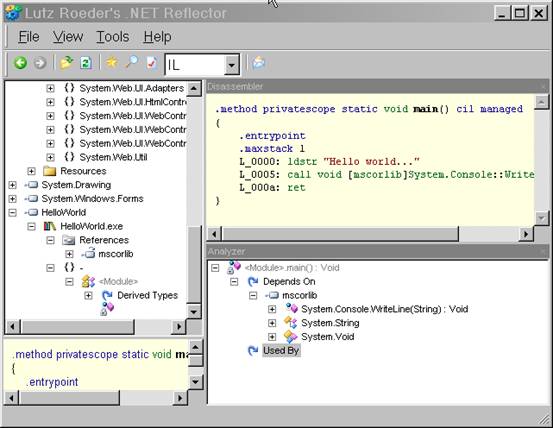Click the Disassembler horizontal scroll right arrow
Image resolution: width=553 pixels, height=428 pixels.
(x=526, y=233)
